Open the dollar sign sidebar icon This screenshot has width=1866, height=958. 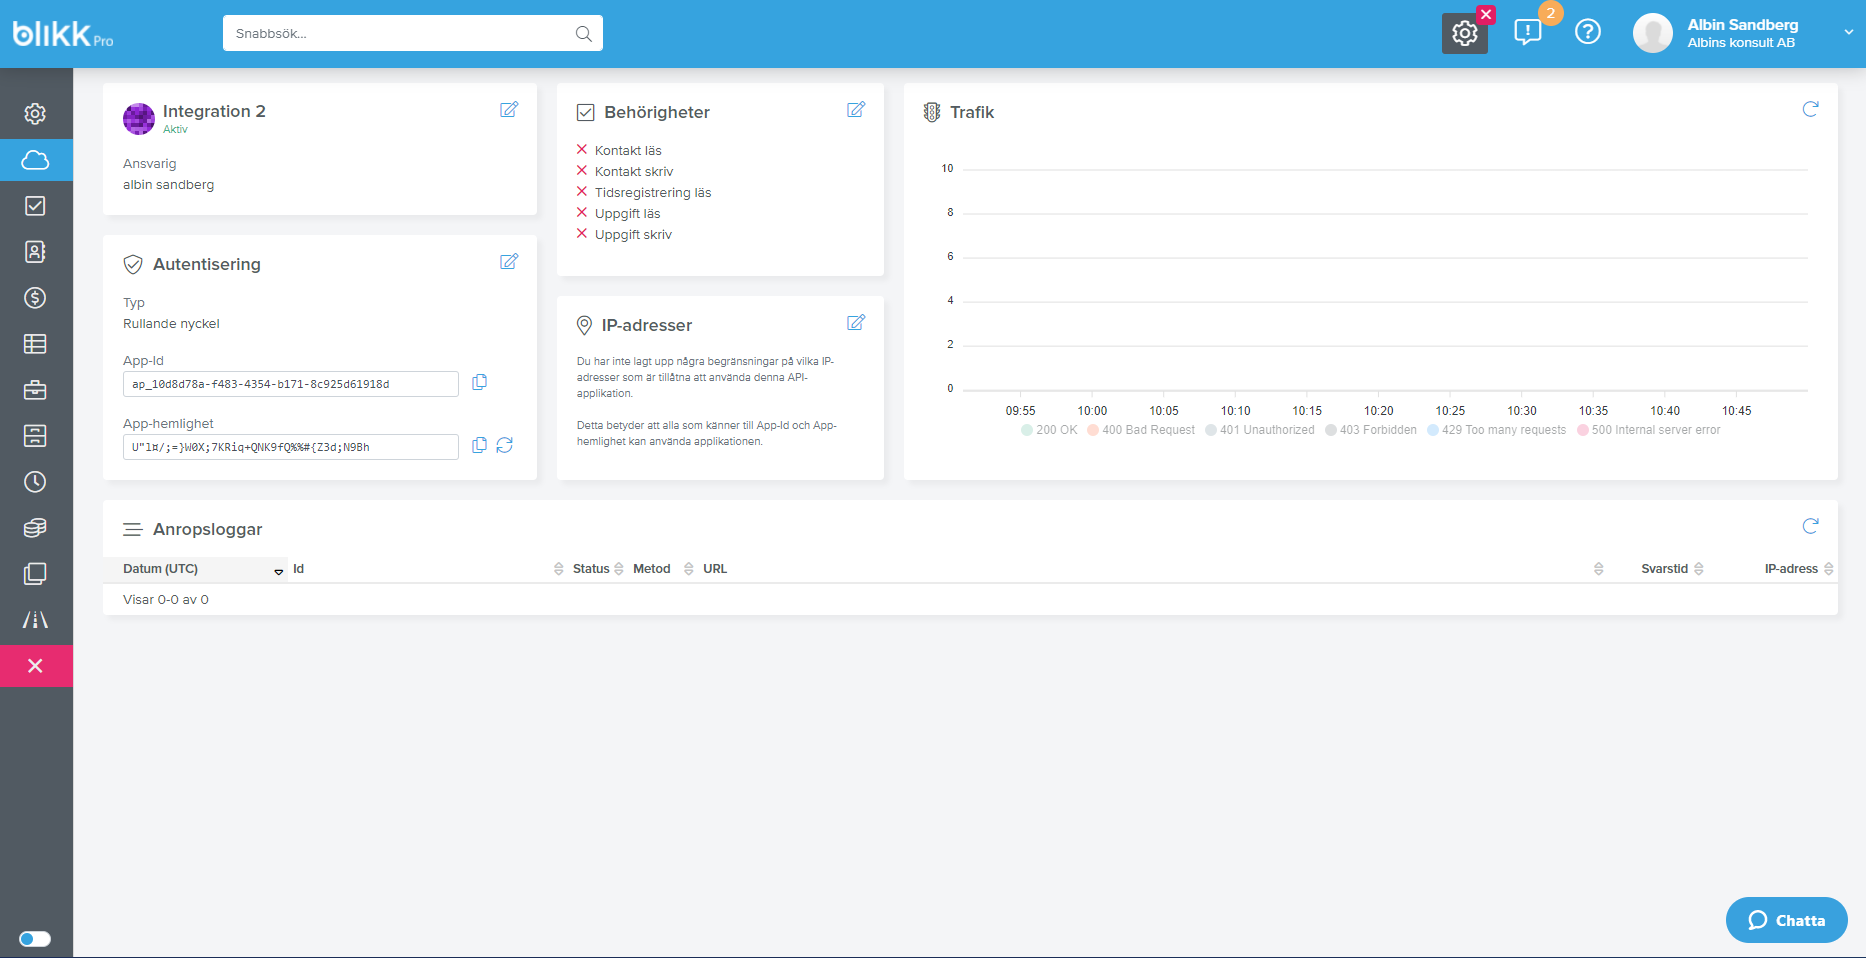(x=35, y=298)
